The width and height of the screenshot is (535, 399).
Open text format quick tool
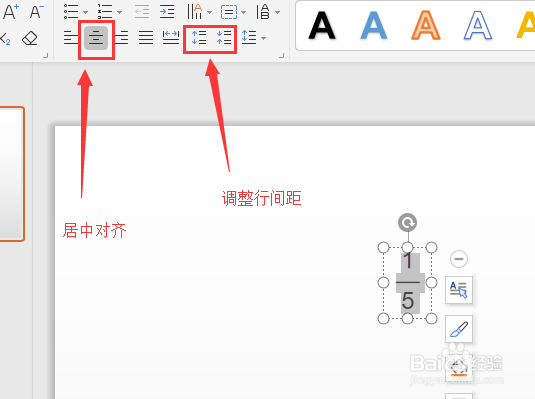point(459,290)
